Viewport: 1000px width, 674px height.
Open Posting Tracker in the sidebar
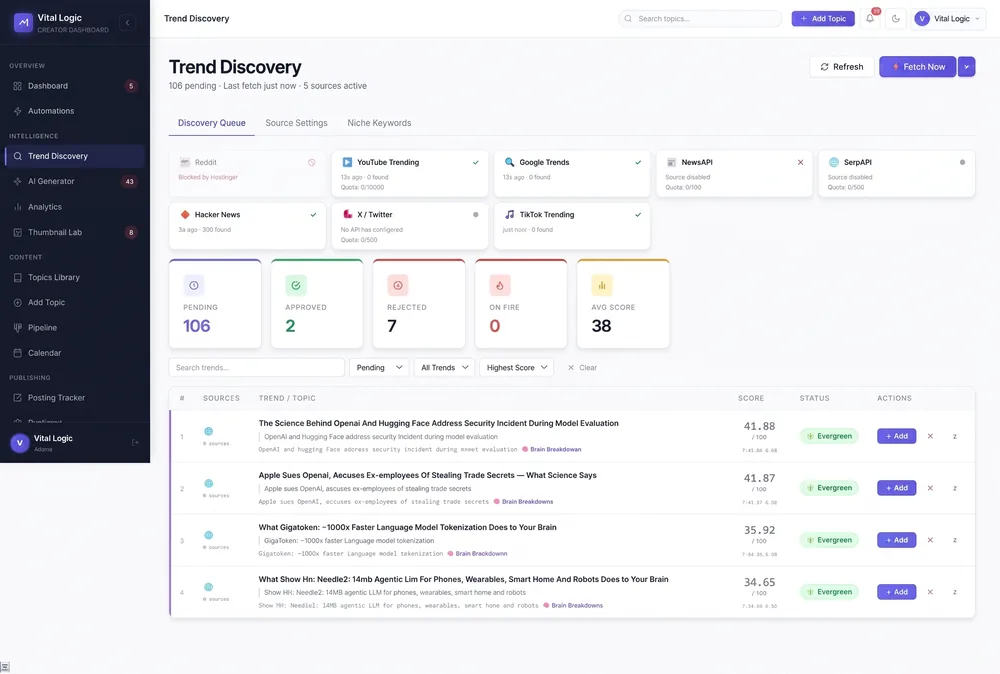coord(75,398)
